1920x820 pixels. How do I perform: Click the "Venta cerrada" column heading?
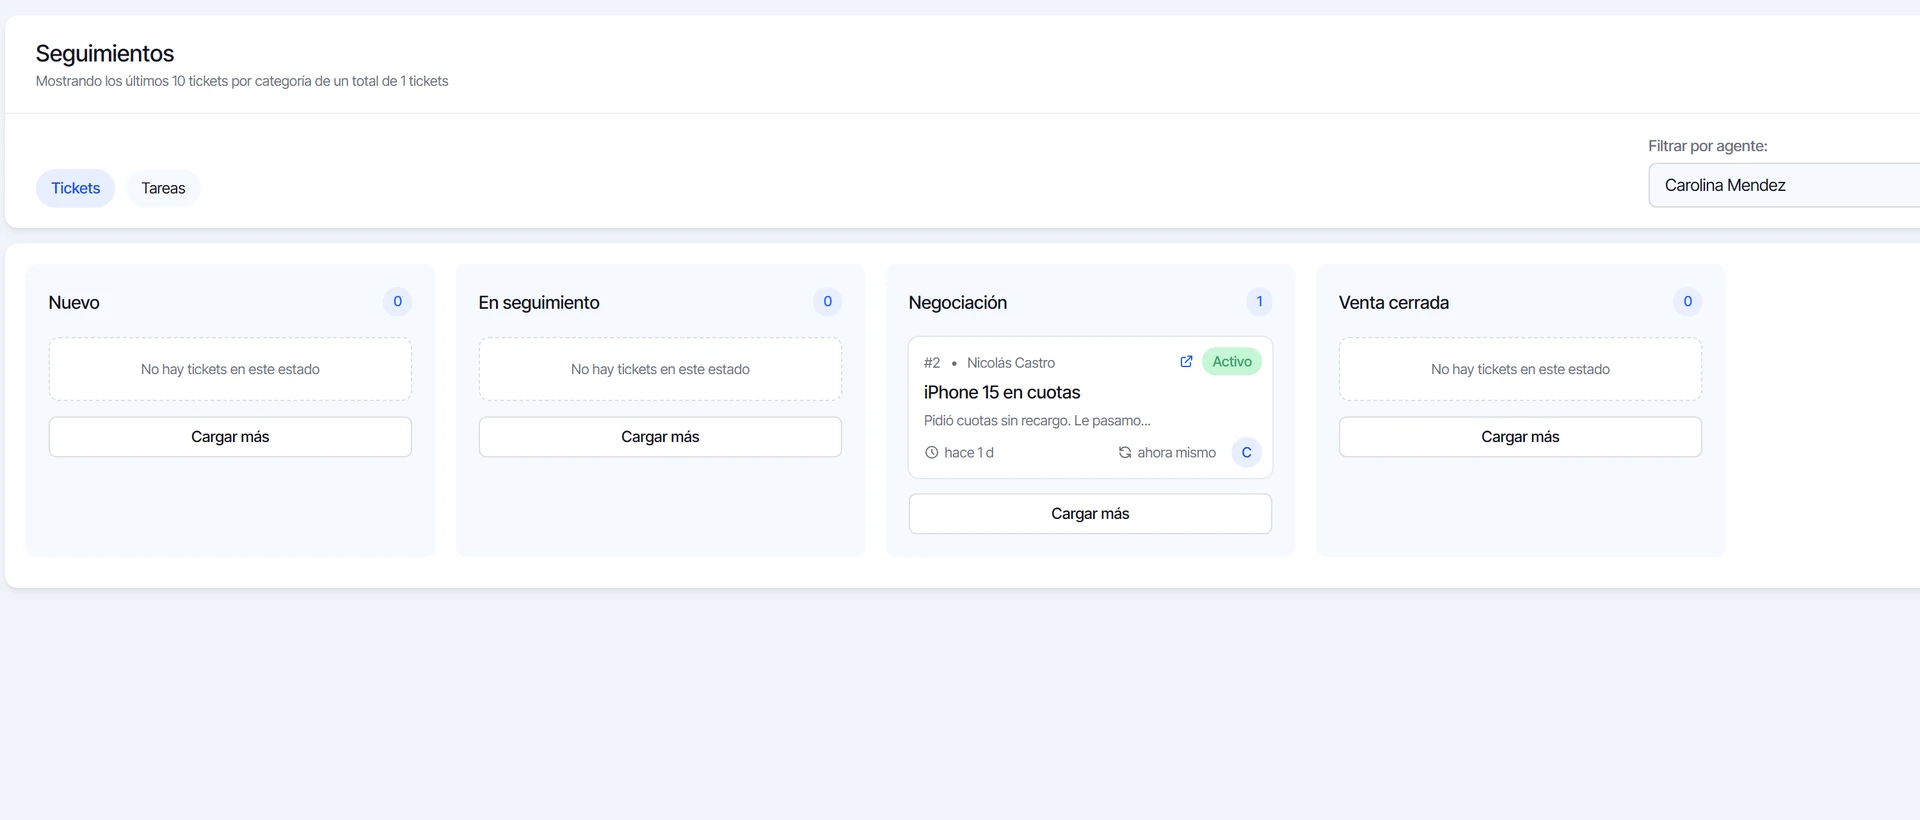tap(1394, 303)
